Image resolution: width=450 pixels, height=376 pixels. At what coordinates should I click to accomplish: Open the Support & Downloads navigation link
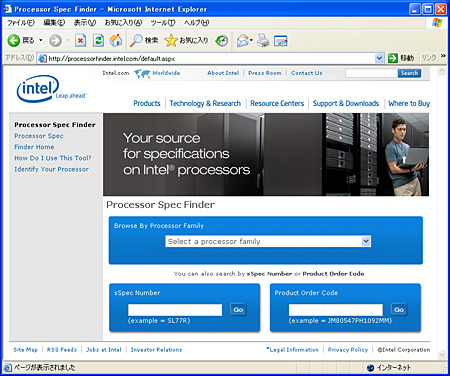click(x=346, y=103)
